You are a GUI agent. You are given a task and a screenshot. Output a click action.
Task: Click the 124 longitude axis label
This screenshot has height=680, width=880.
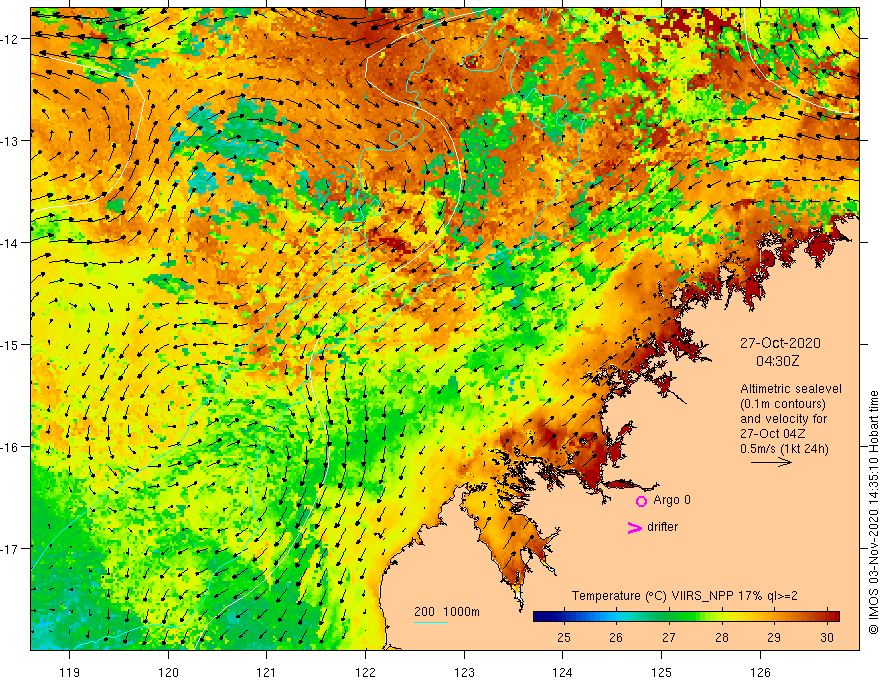point(563,672)
